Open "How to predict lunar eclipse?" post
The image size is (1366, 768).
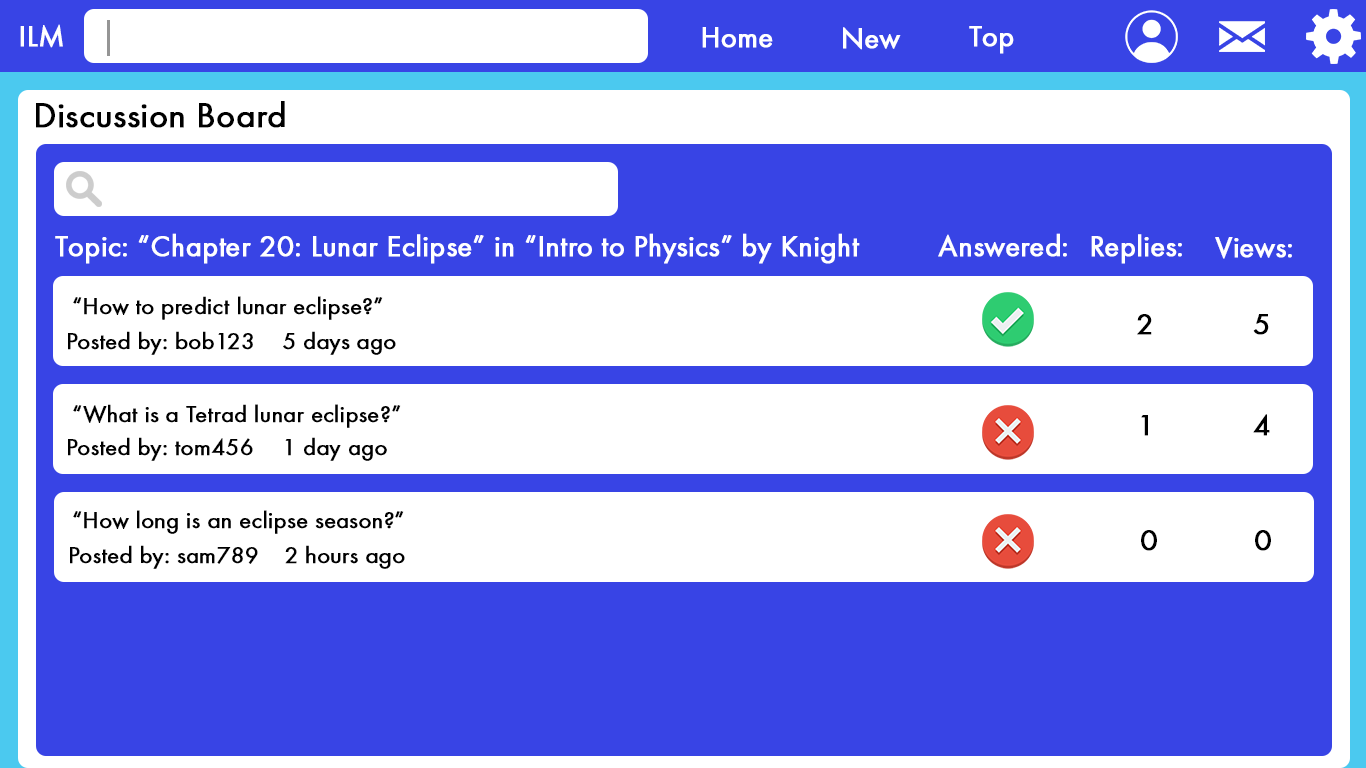click(228, 307)
